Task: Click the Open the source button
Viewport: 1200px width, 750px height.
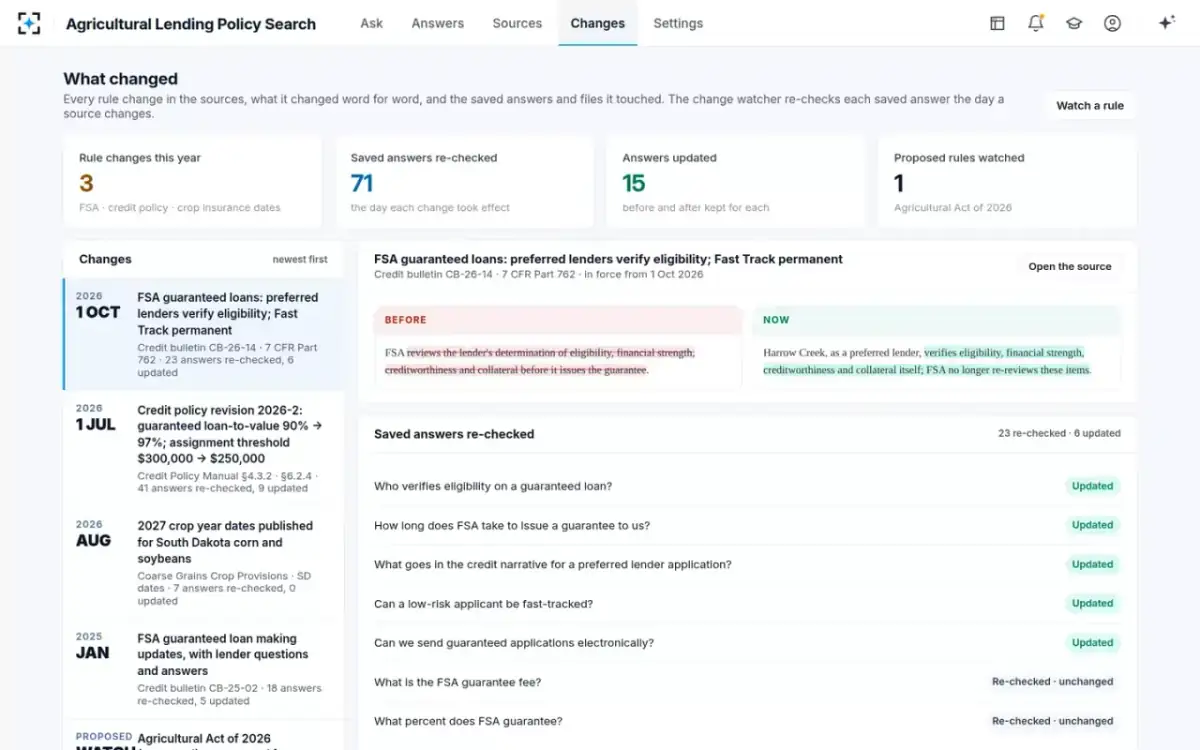Action: click(x=1070, y=267)
